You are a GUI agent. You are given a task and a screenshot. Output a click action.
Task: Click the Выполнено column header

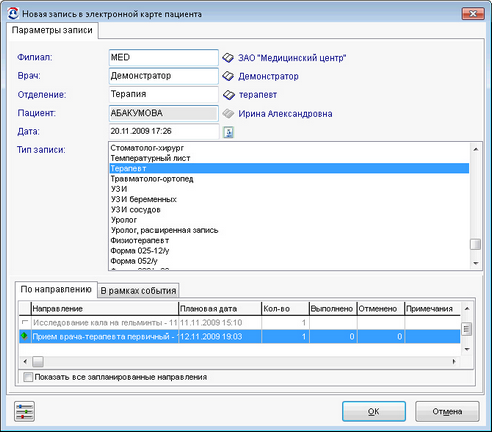tap(333, 309)
